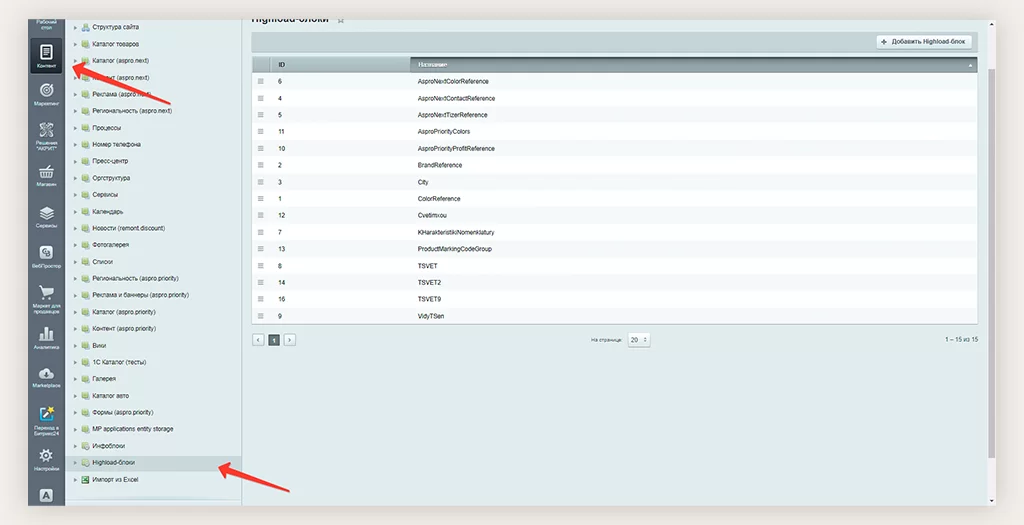Open the Магазин cart icon
The height and width of the screenshot is (525, 1024).
[46, 176]
